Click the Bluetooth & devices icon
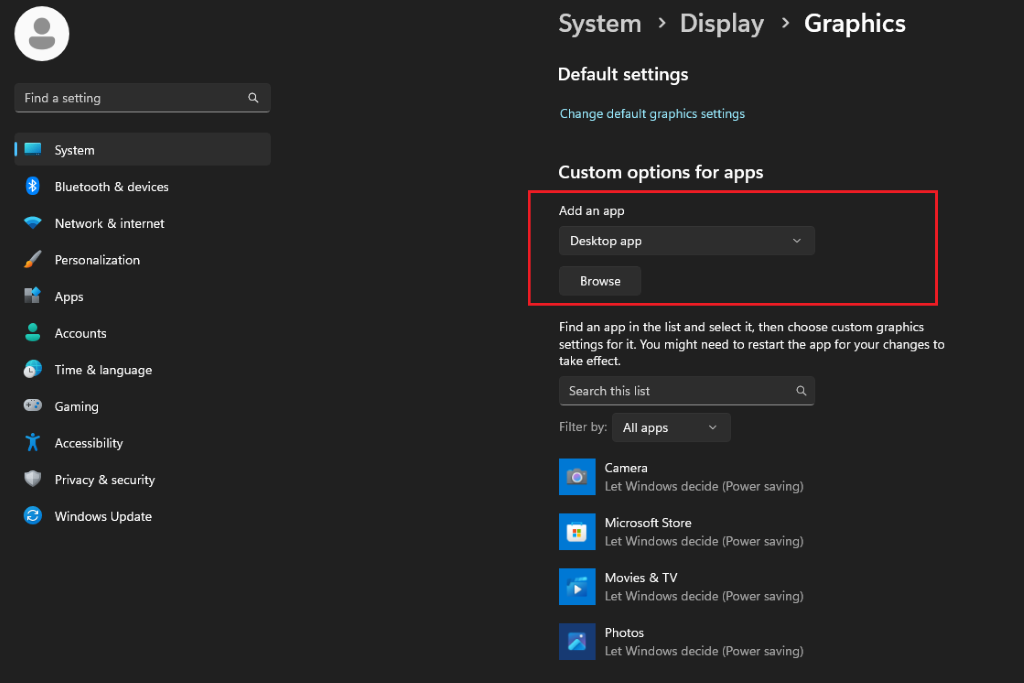Screen dimensions: 1024x683 33,186
